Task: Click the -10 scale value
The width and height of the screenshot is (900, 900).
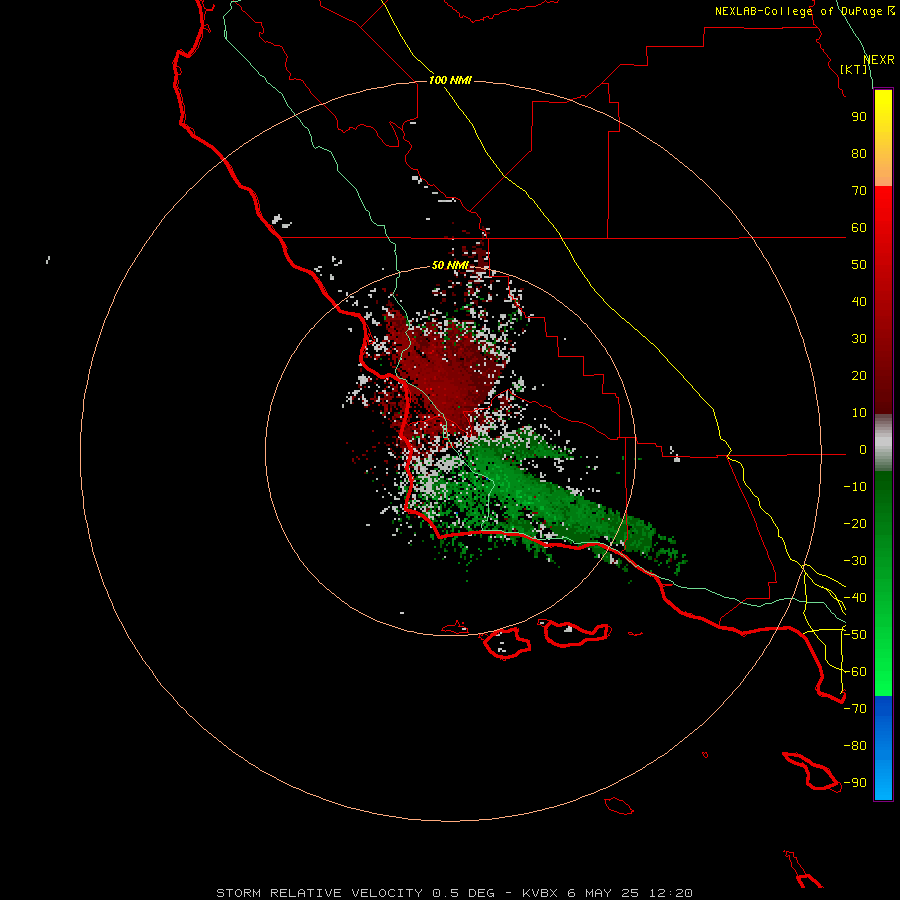Action: click(855, 487)
